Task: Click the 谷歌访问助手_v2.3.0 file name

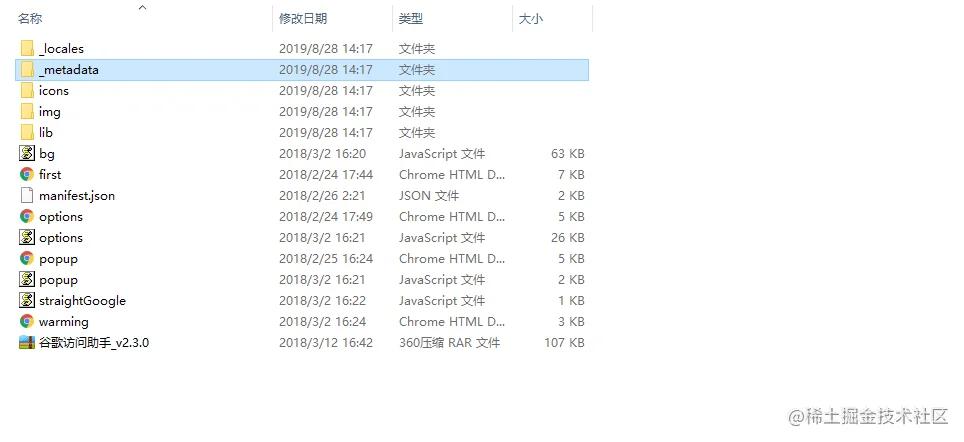Action: point(93,342)
